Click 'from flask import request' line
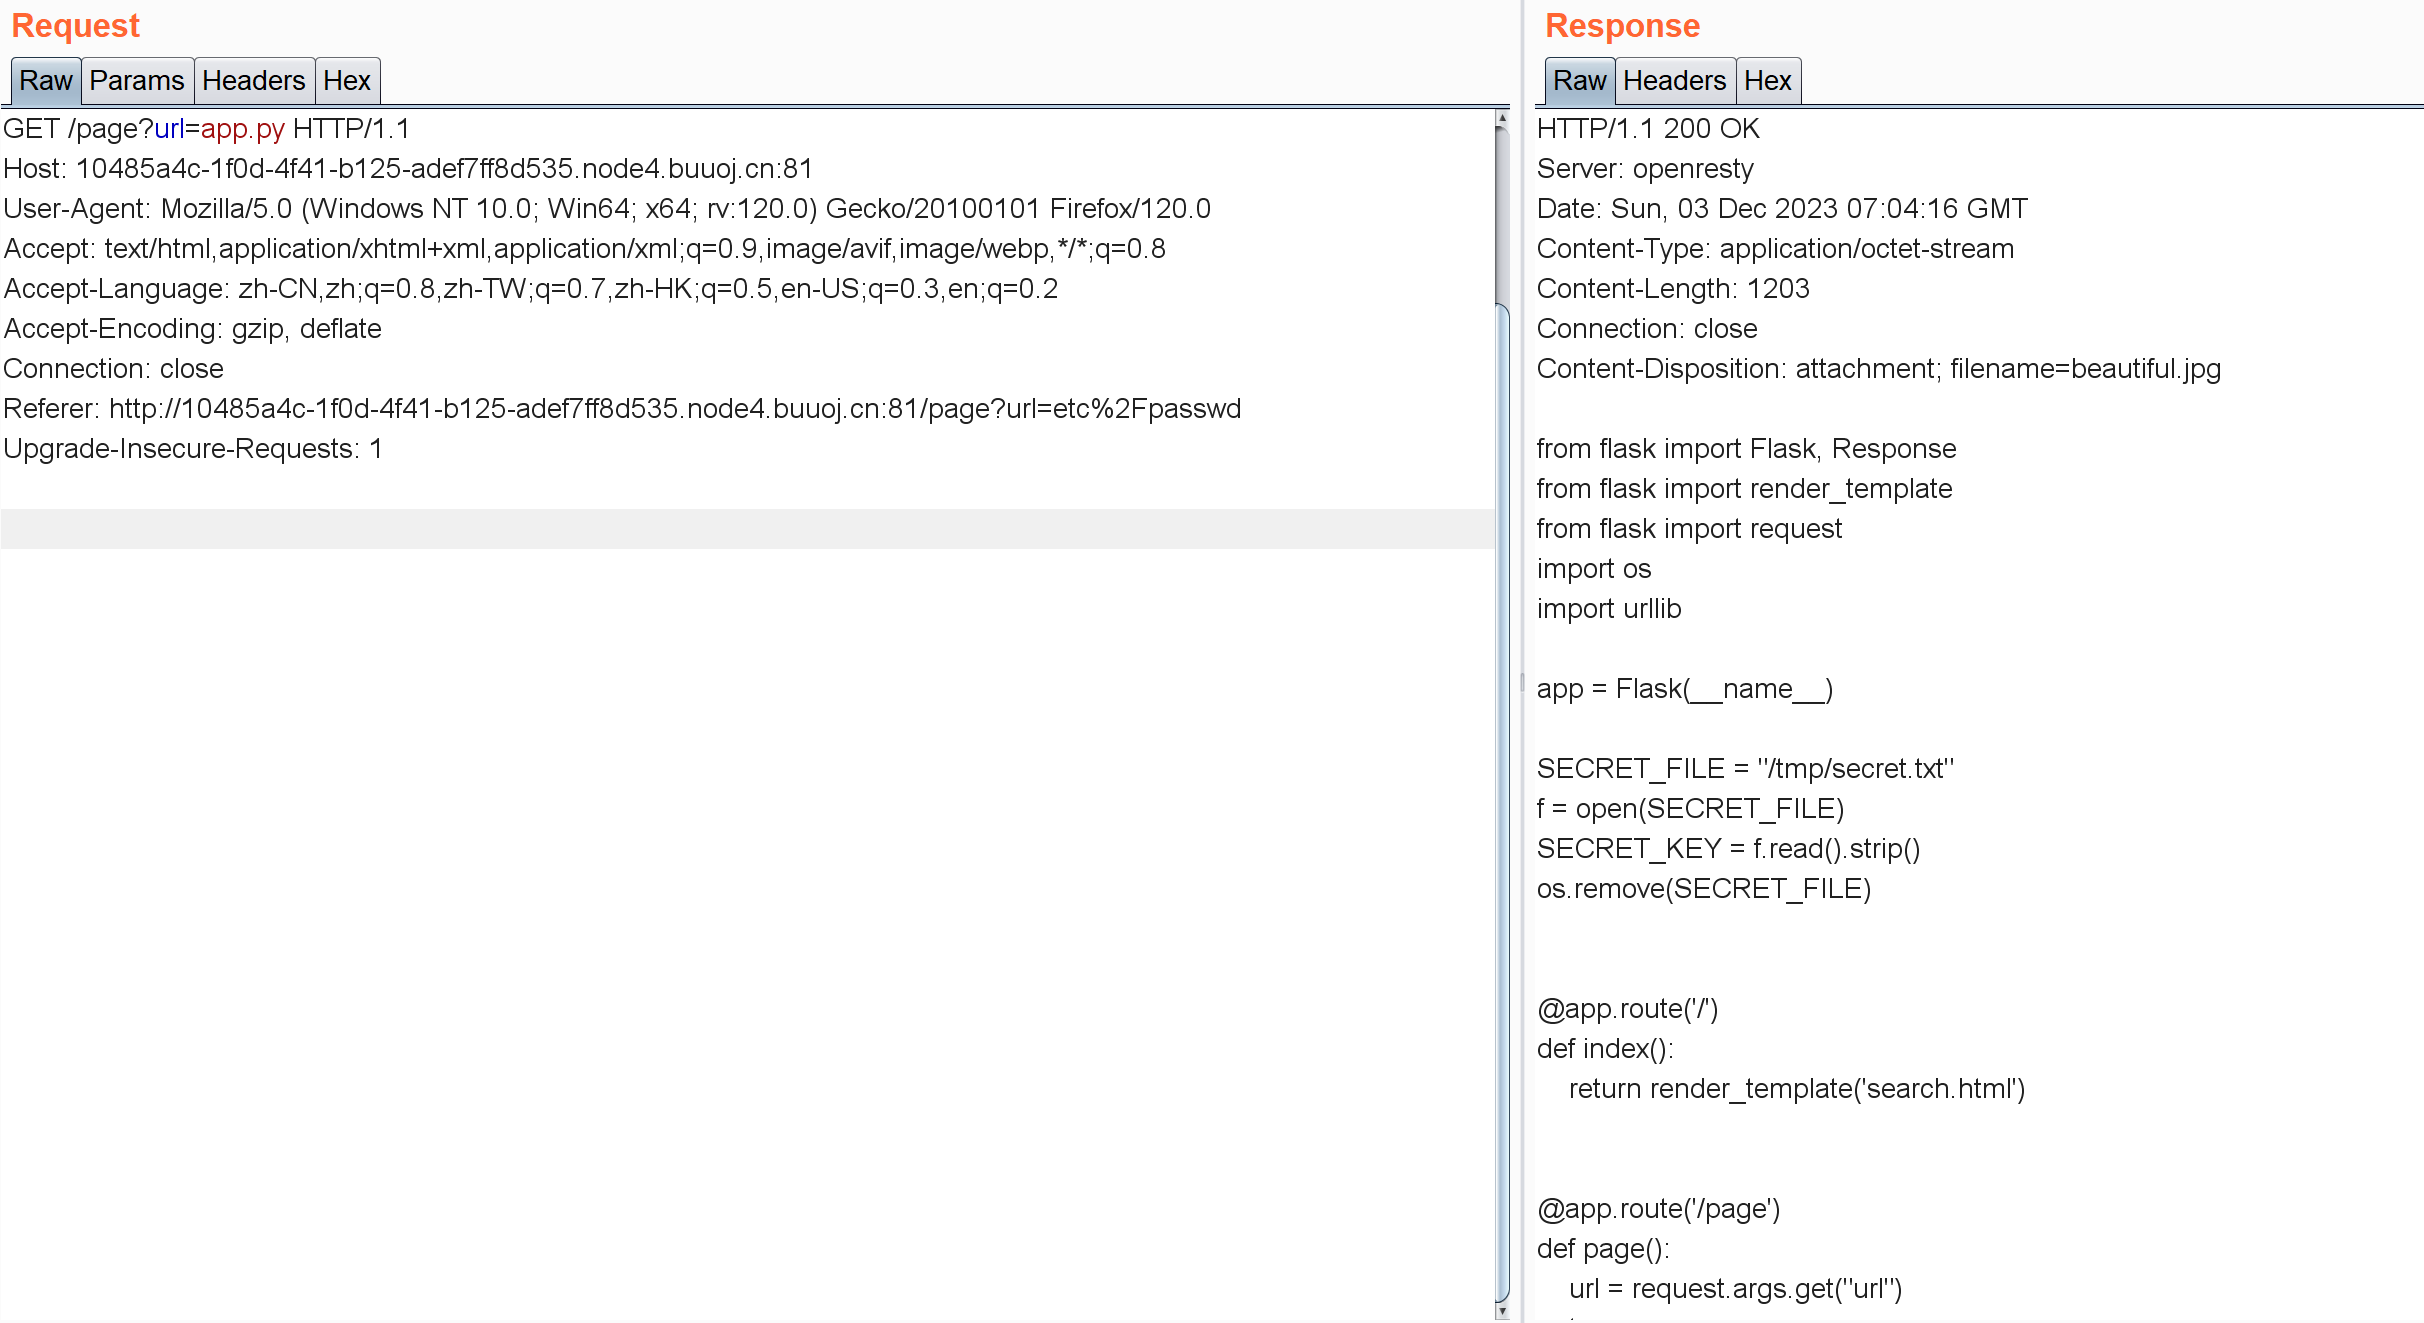Viewport: 2424px width, 1323px height. [x=1689, y=529]
